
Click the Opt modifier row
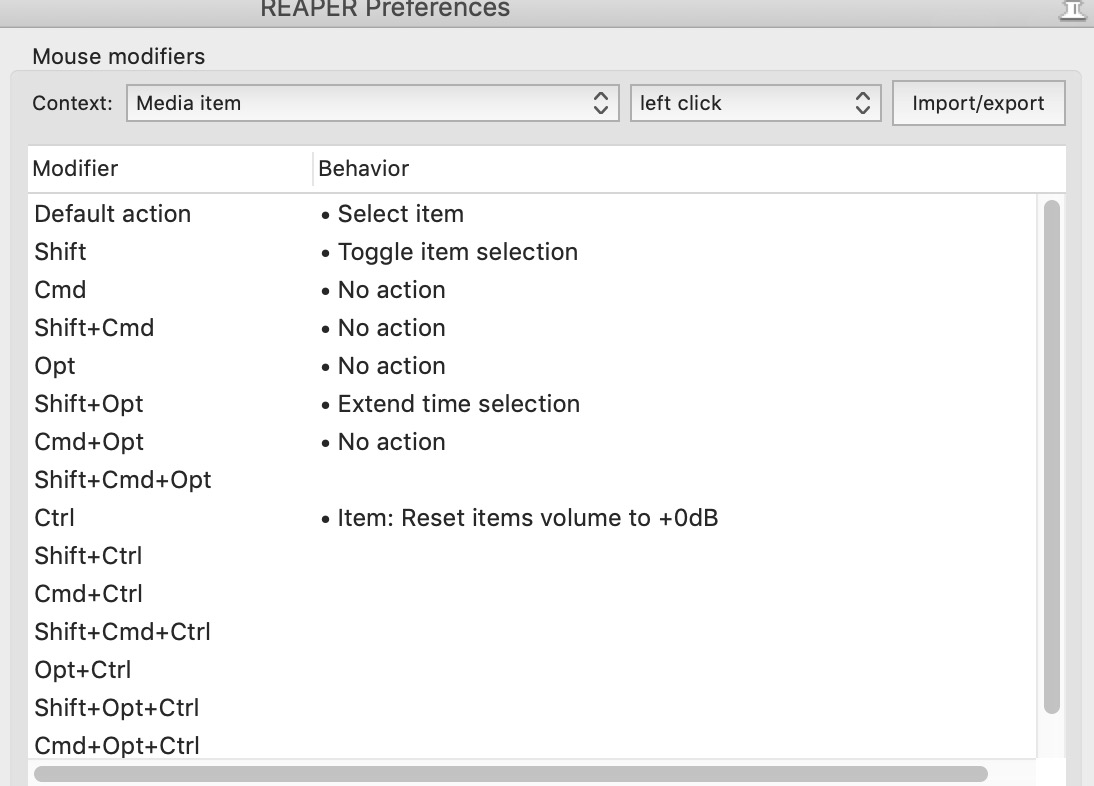click(x=55, y=366)
